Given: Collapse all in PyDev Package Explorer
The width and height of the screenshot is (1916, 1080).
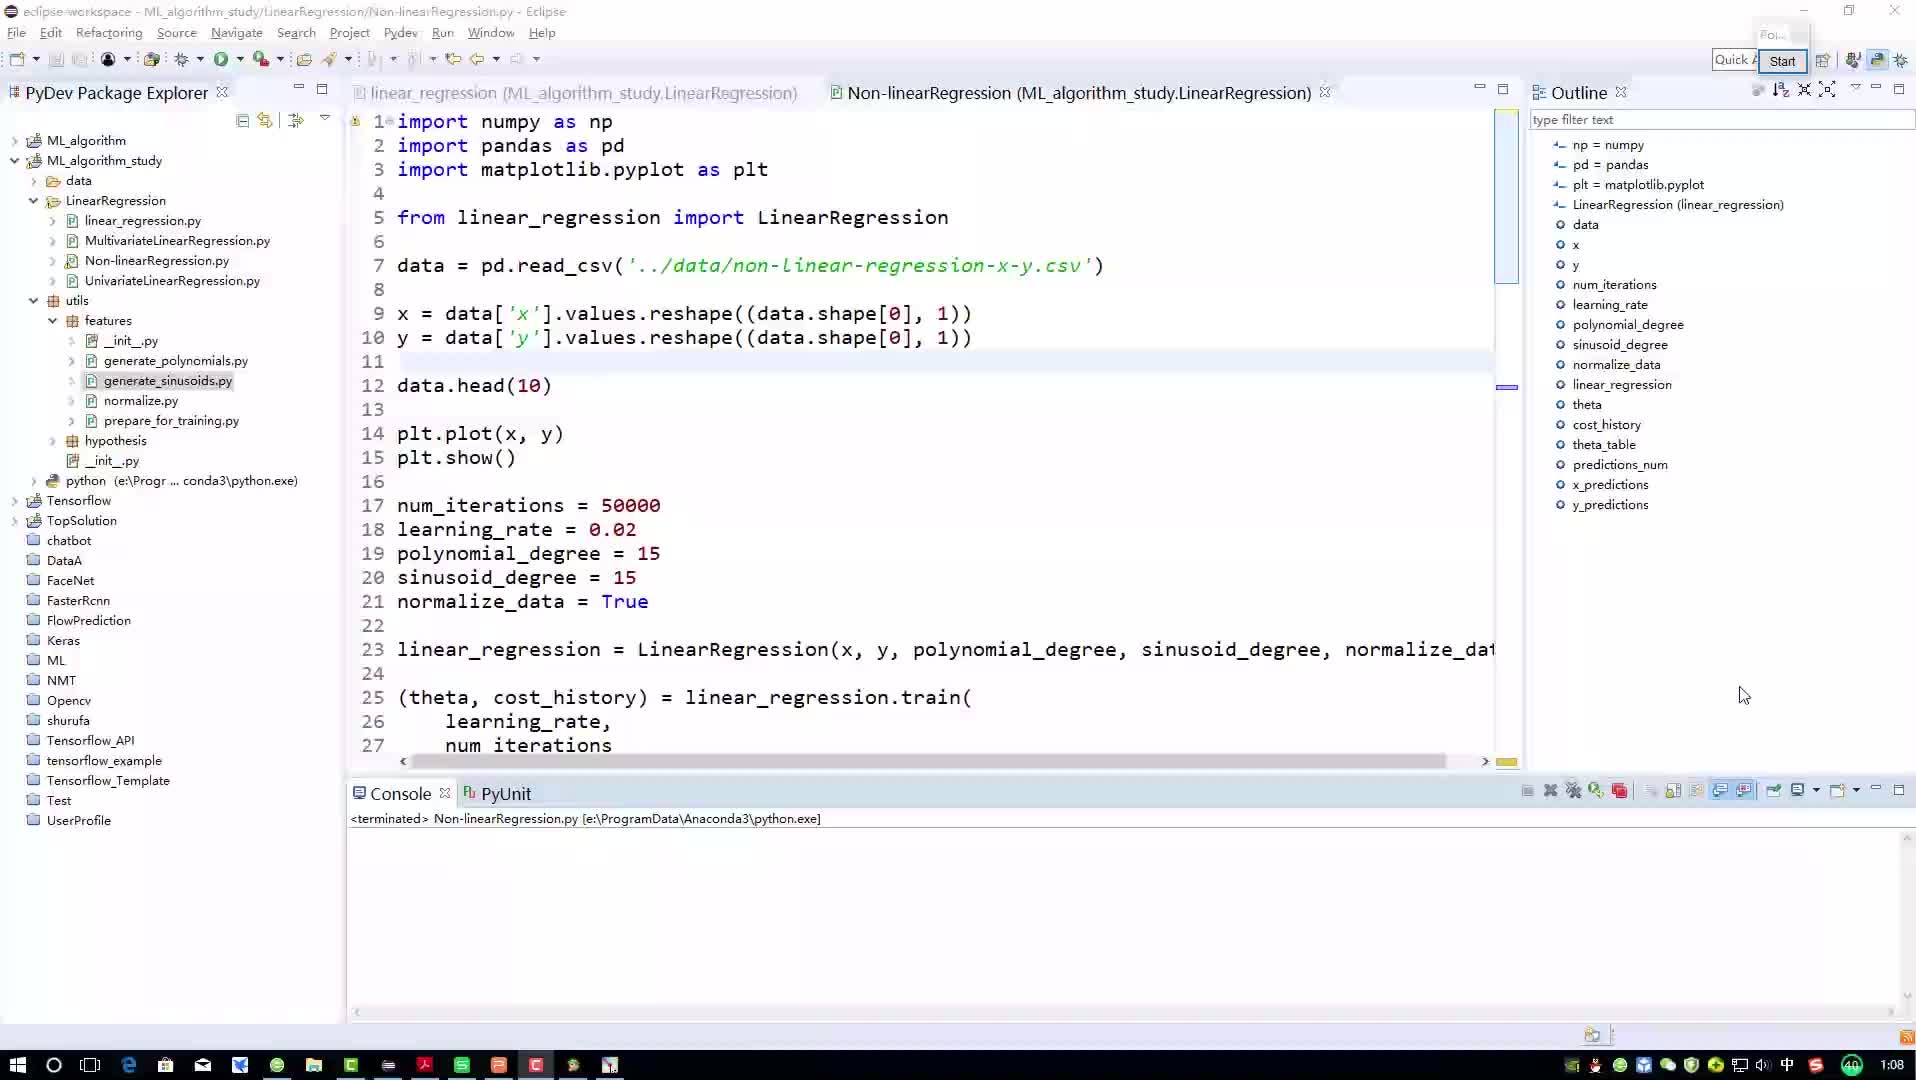Looking at the screenshot, I should 243,120.
